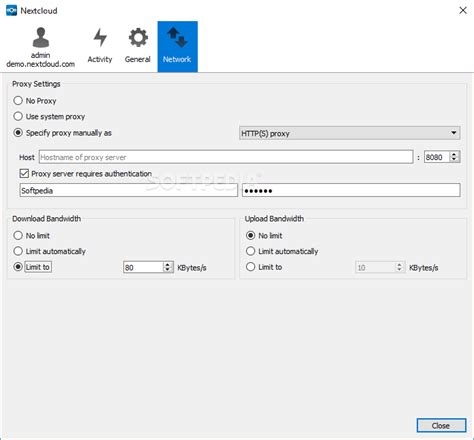The height and width of the screenshot is (440, 474).
Task: Select the Network tab
Action: pyautogui.click(x=177, y=47)
